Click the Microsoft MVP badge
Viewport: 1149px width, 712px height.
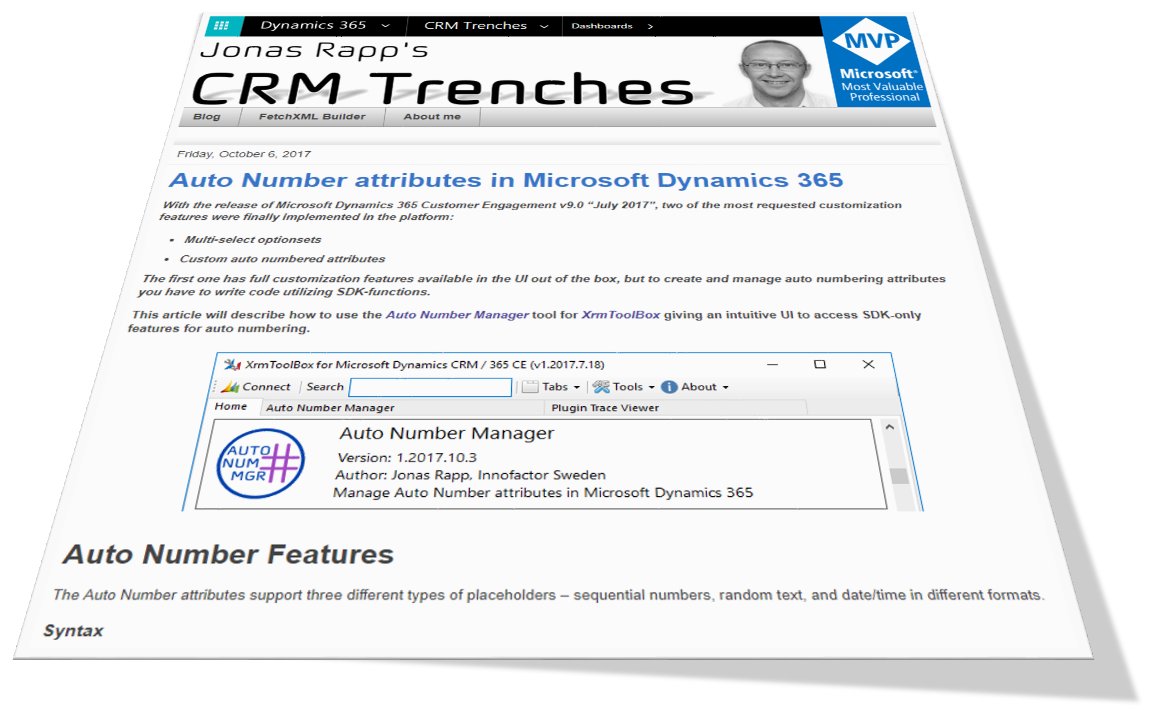877,62
